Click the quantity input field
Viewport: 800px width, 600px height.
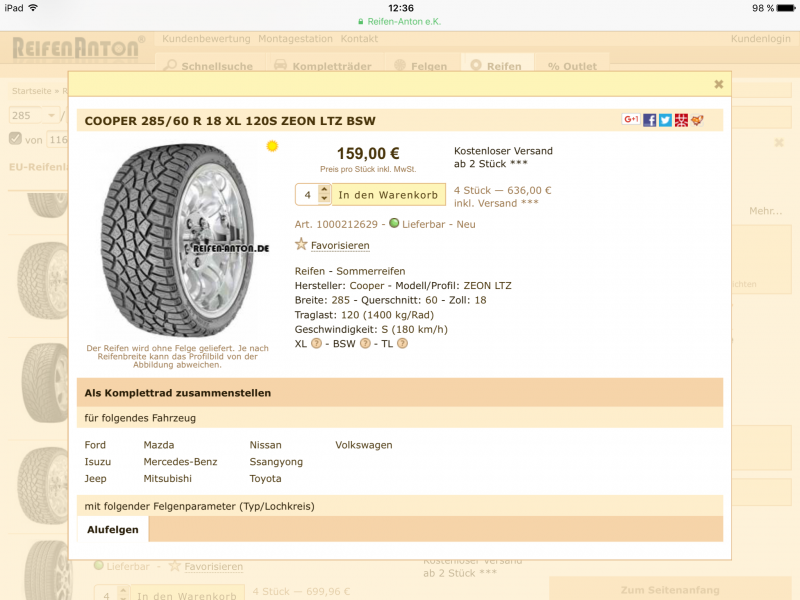pos(308,195)
